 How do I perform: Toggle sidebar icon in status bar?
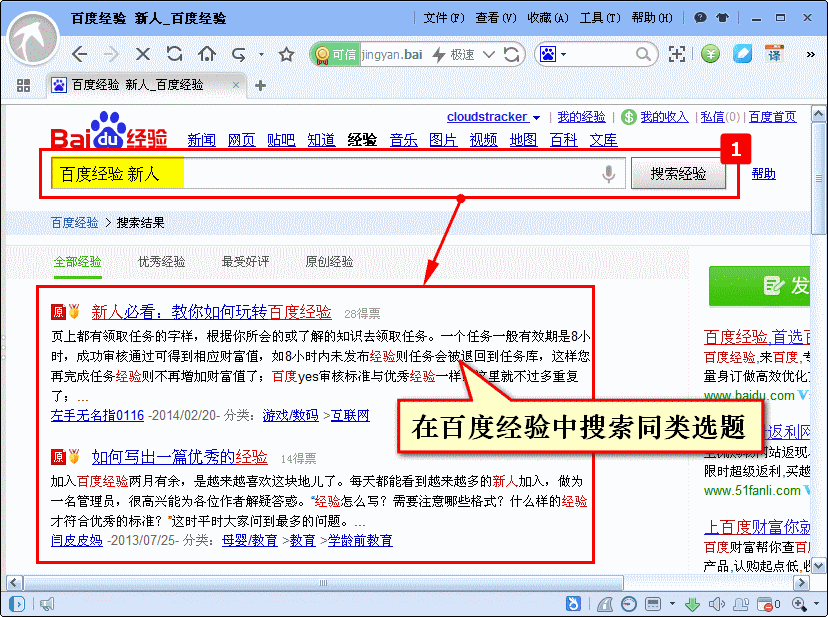(17, 604)
